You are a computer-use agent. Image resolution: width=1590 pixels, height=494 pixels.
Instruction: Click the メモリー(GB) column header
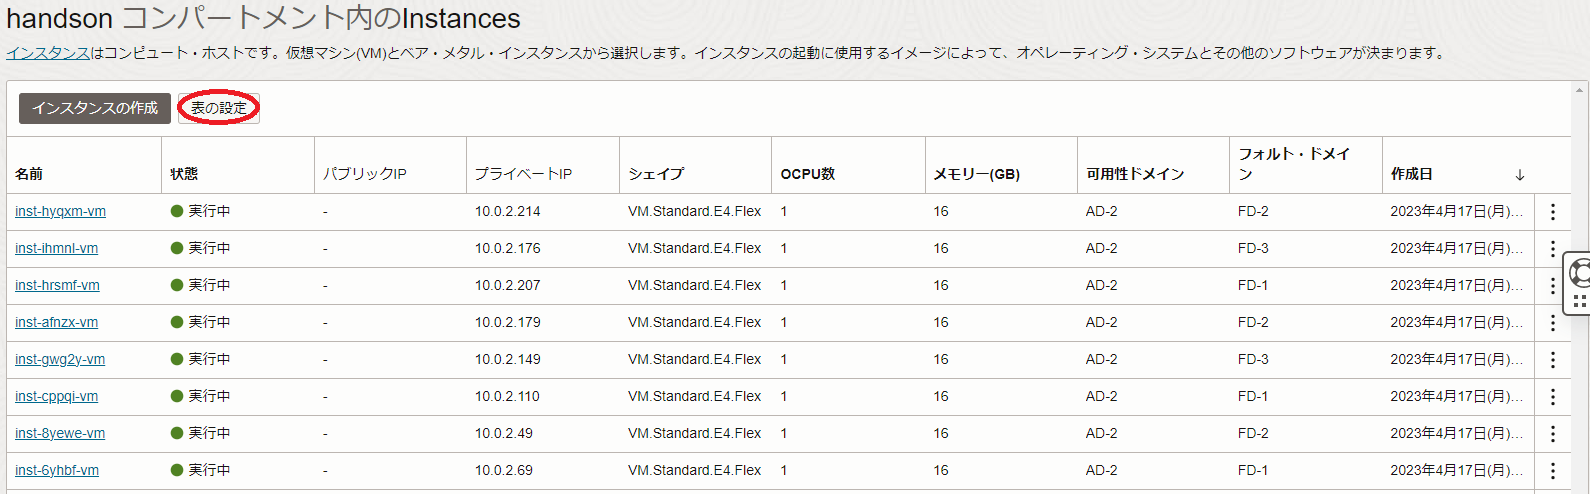tap(976, 174)
